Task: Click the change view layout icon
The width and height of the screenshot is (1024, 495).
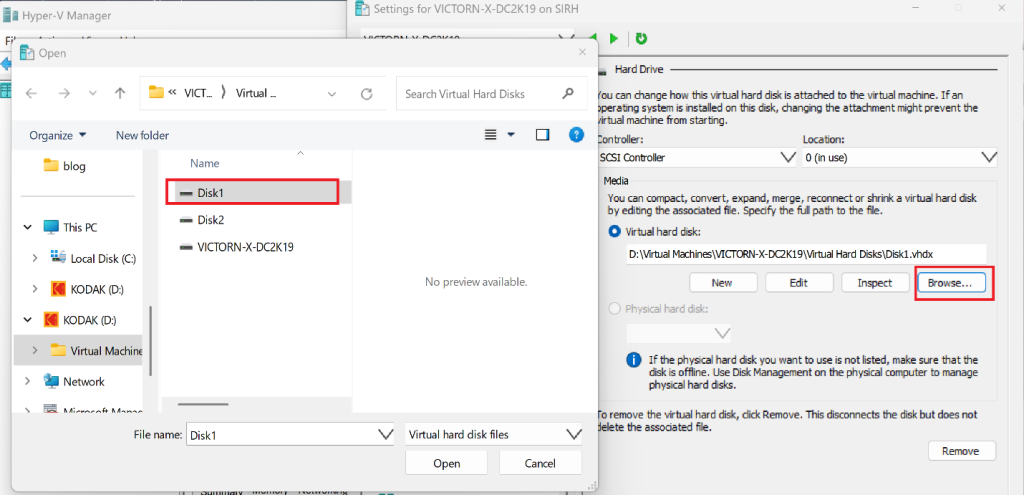Action: pyautogui.click(x=491, y=135)
